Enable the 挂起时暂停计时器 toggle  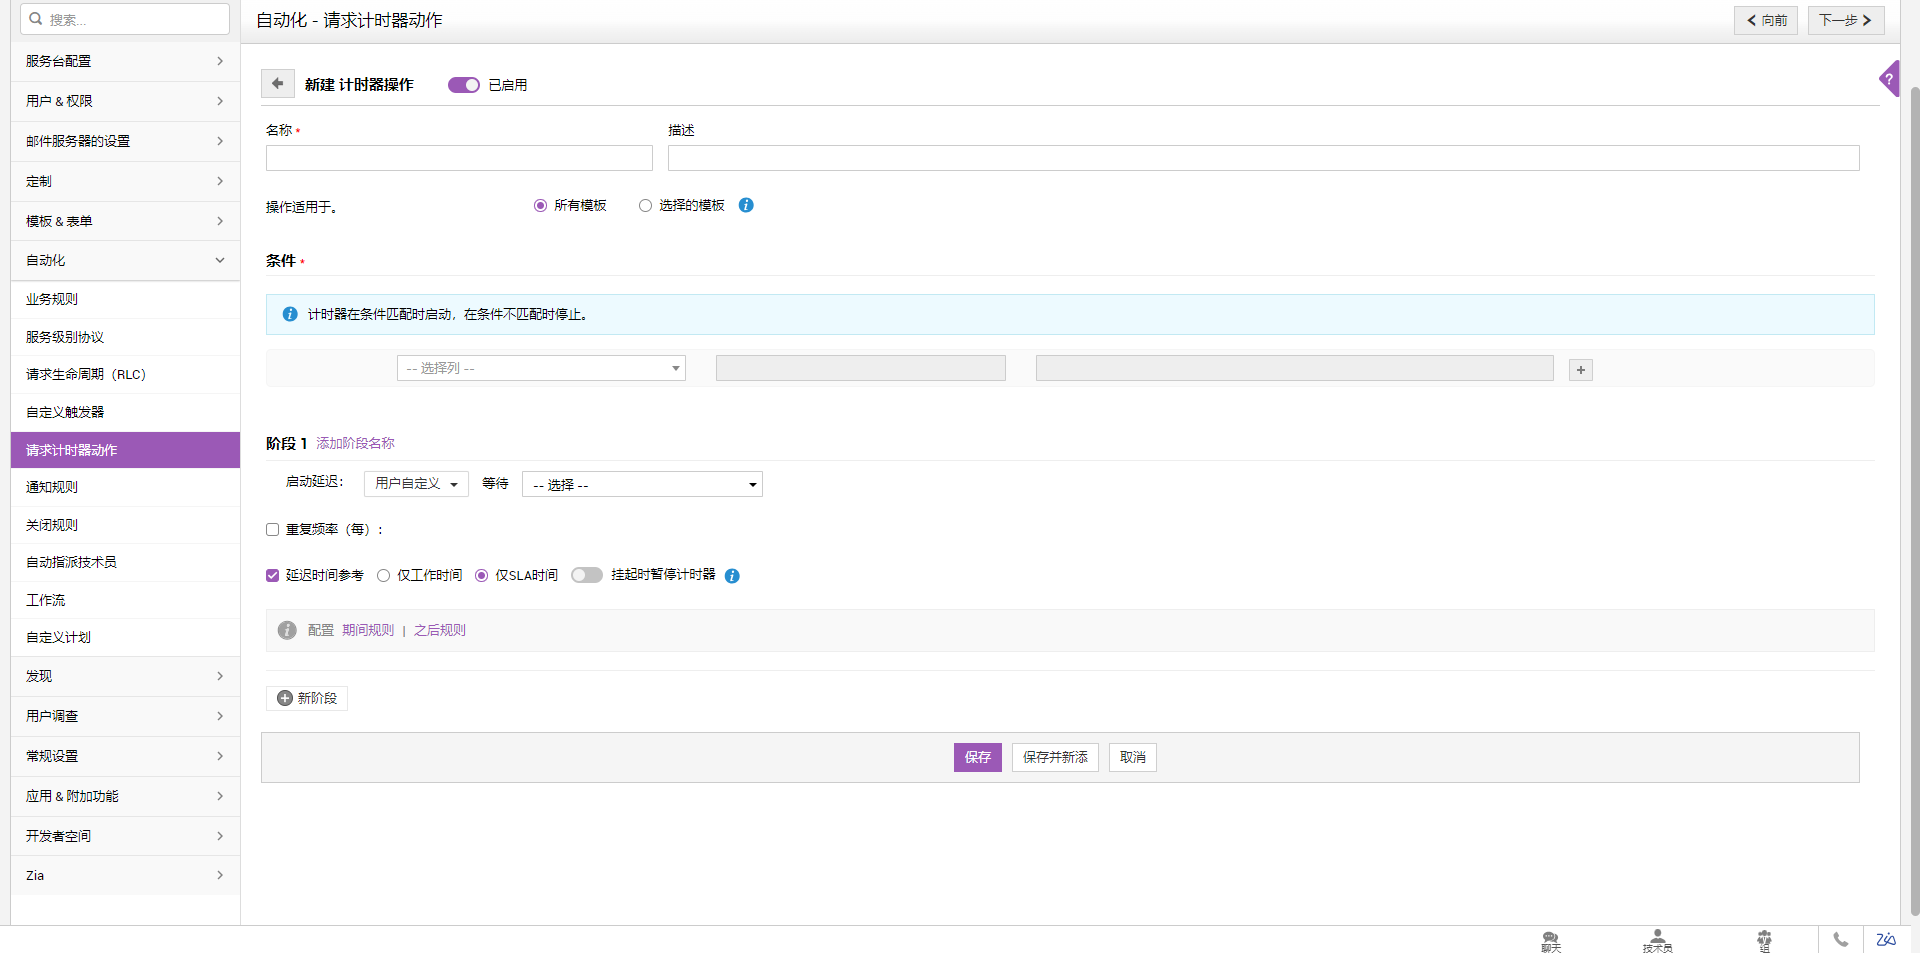pyautogui.click(x=587, y=575)
